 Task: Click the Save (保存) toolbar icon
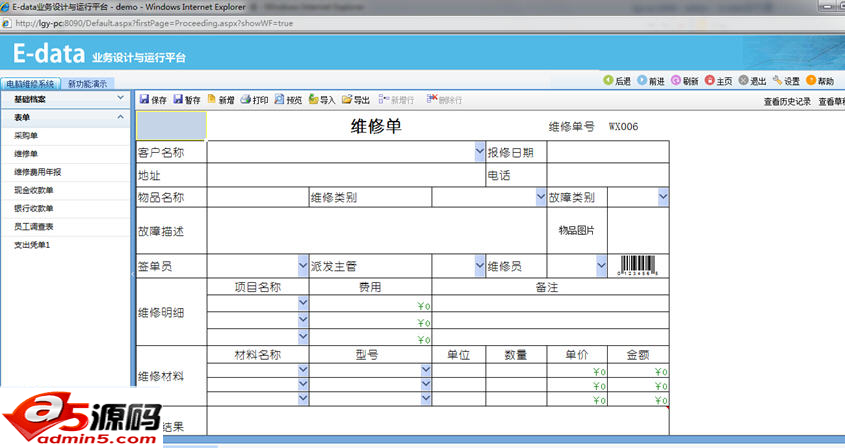pos(144,100)
